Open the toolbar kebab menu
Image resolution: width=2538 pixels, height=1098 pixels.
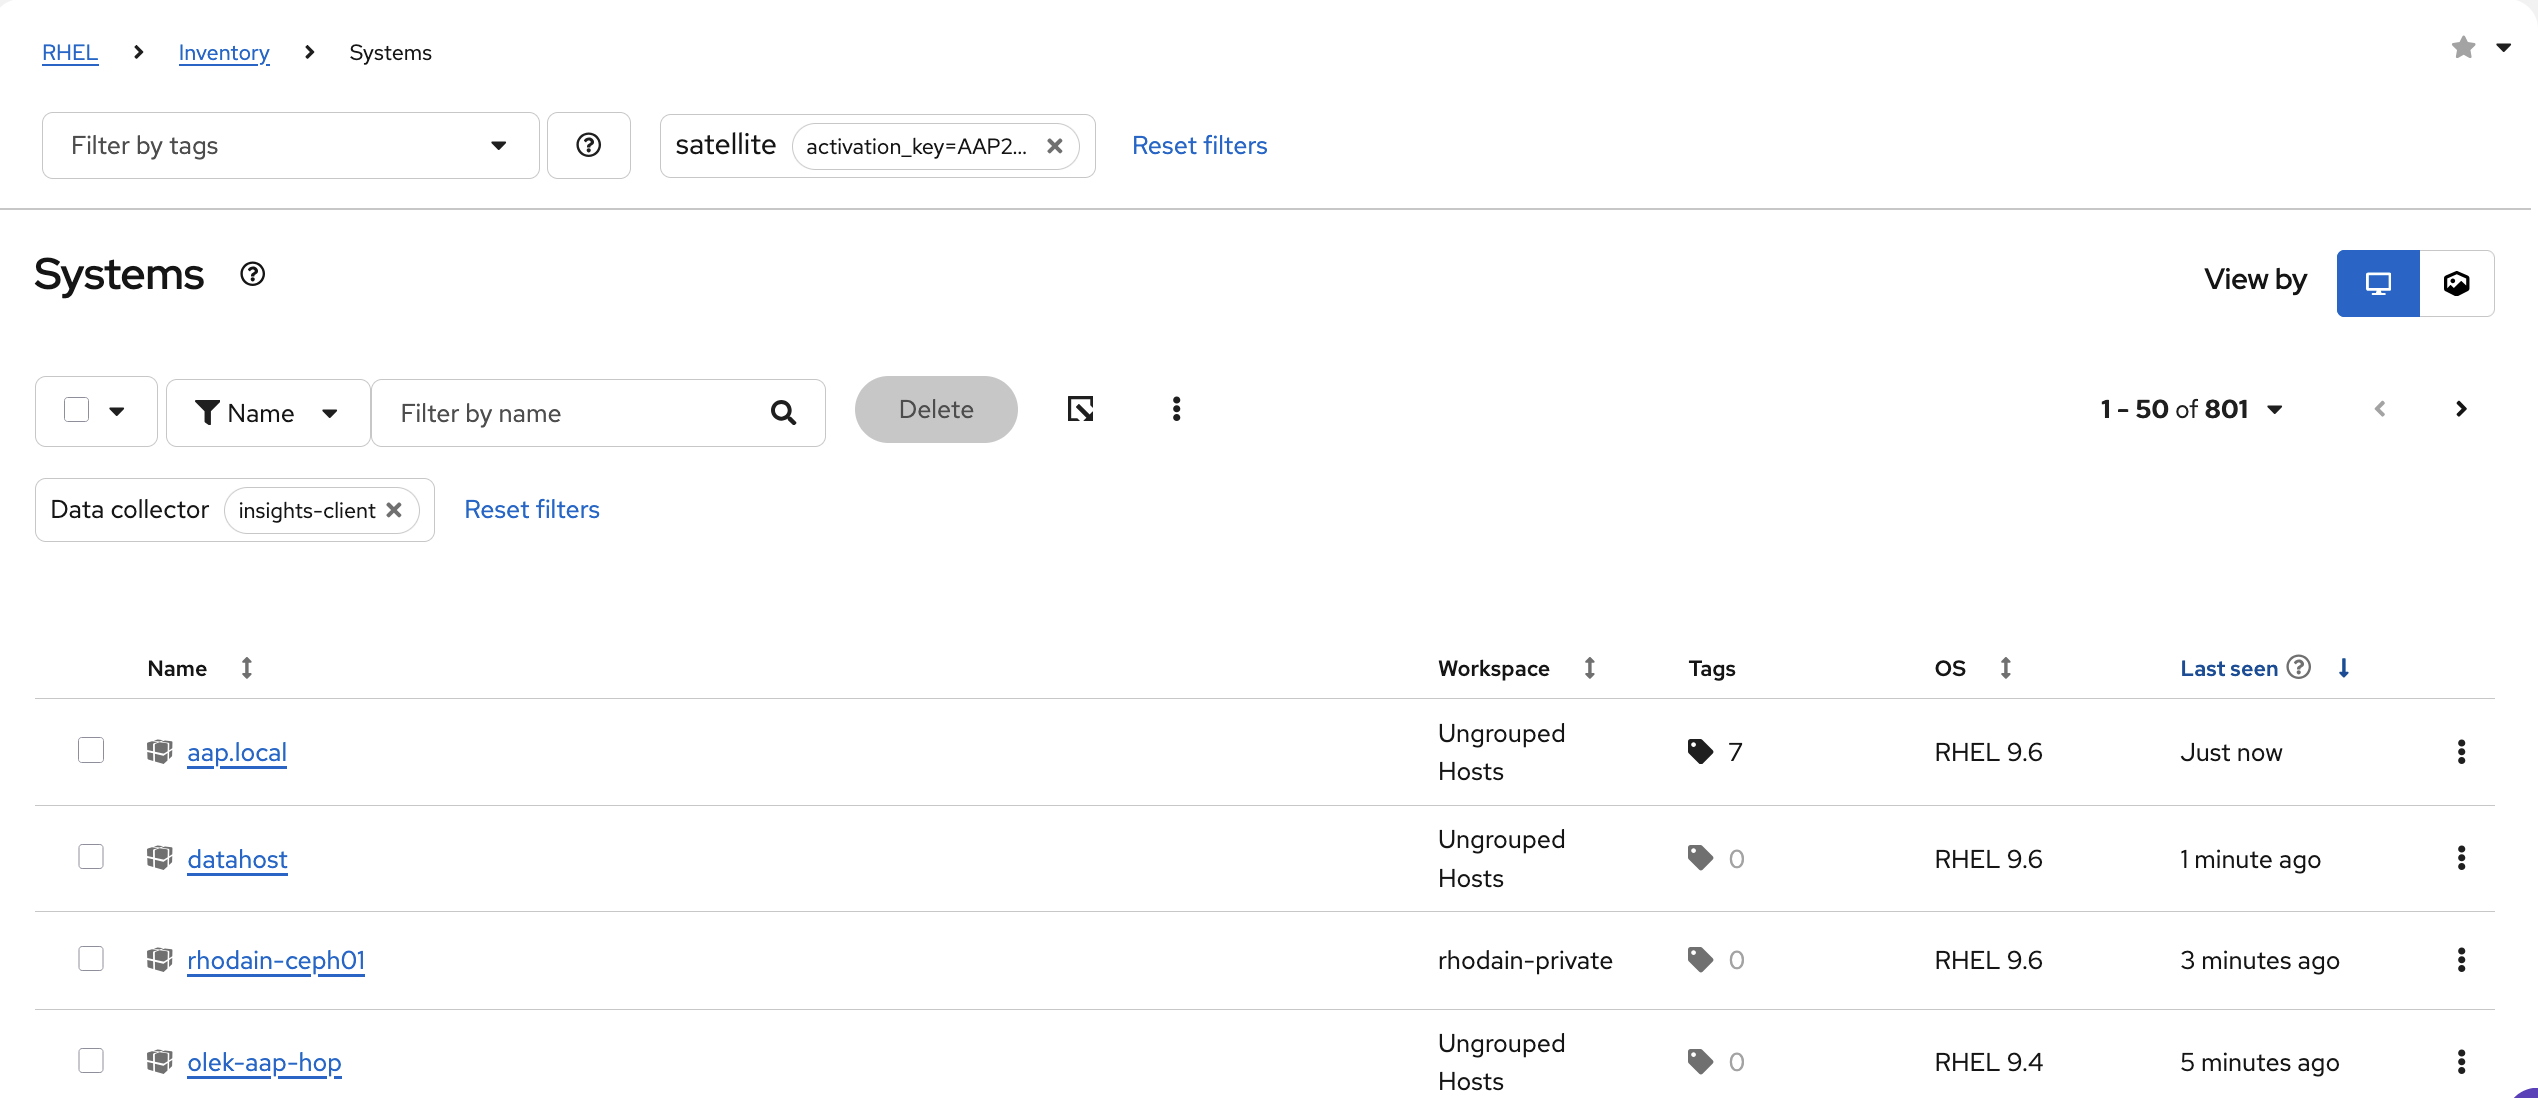(1176, 409)
